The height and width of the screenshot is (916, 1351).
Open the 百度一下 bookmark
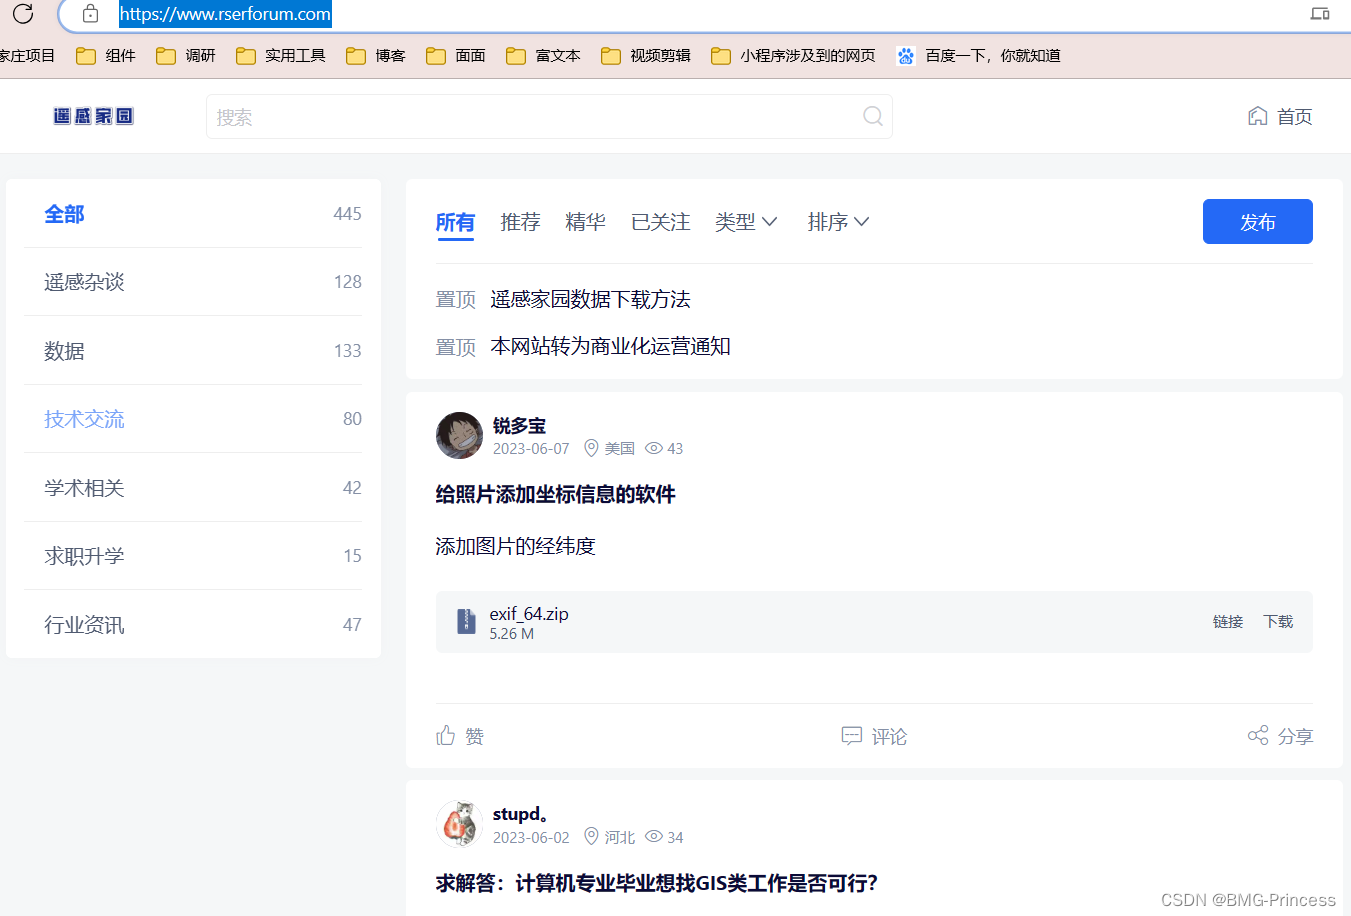point(978,56)
